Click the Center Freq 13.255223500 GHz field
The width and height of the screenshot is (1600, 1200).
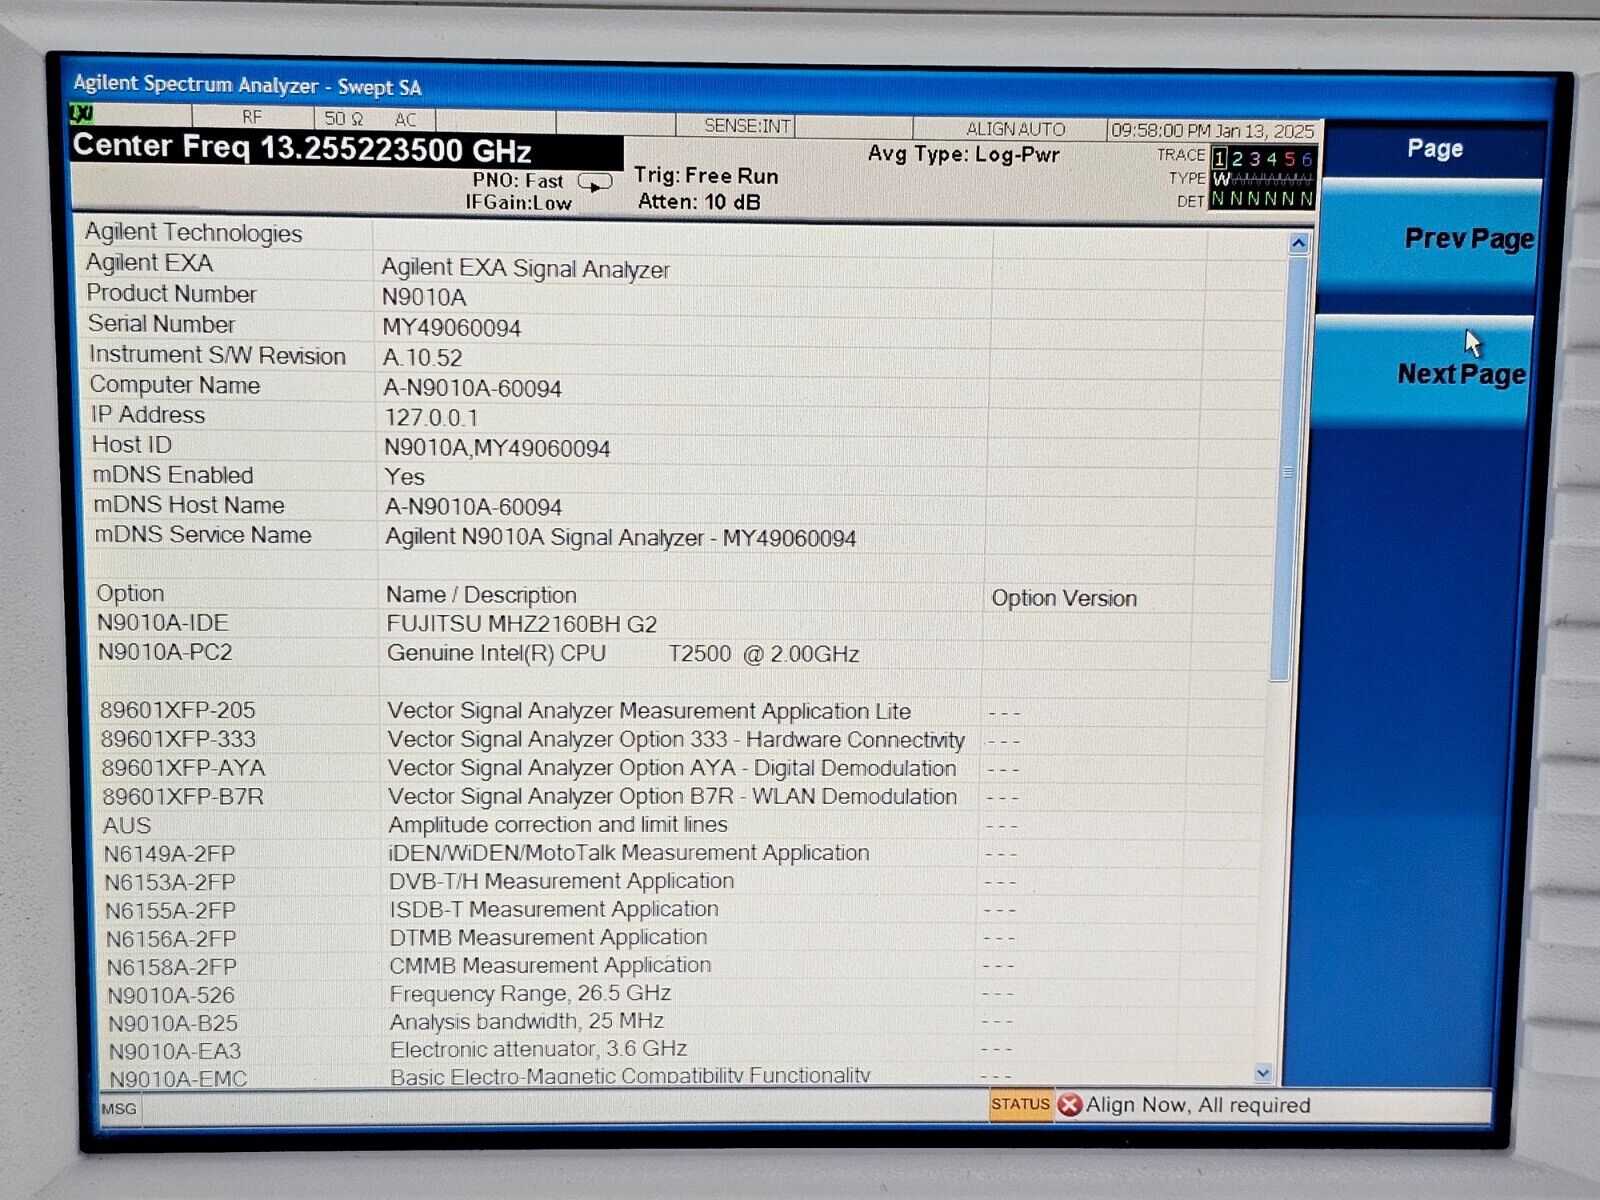(346, 148)
